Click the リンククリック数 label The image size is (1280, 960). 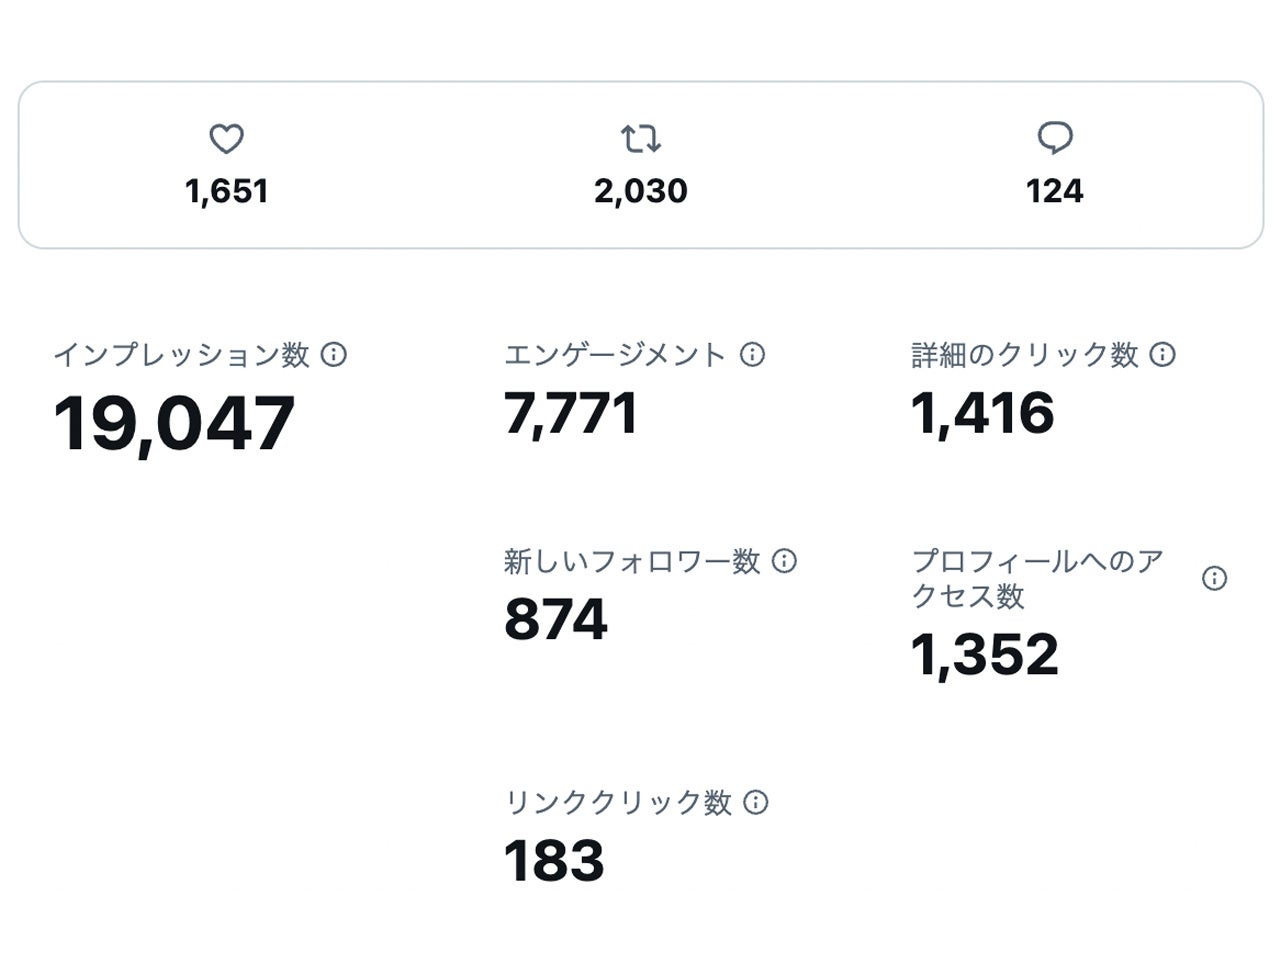[x=618, y=802]
